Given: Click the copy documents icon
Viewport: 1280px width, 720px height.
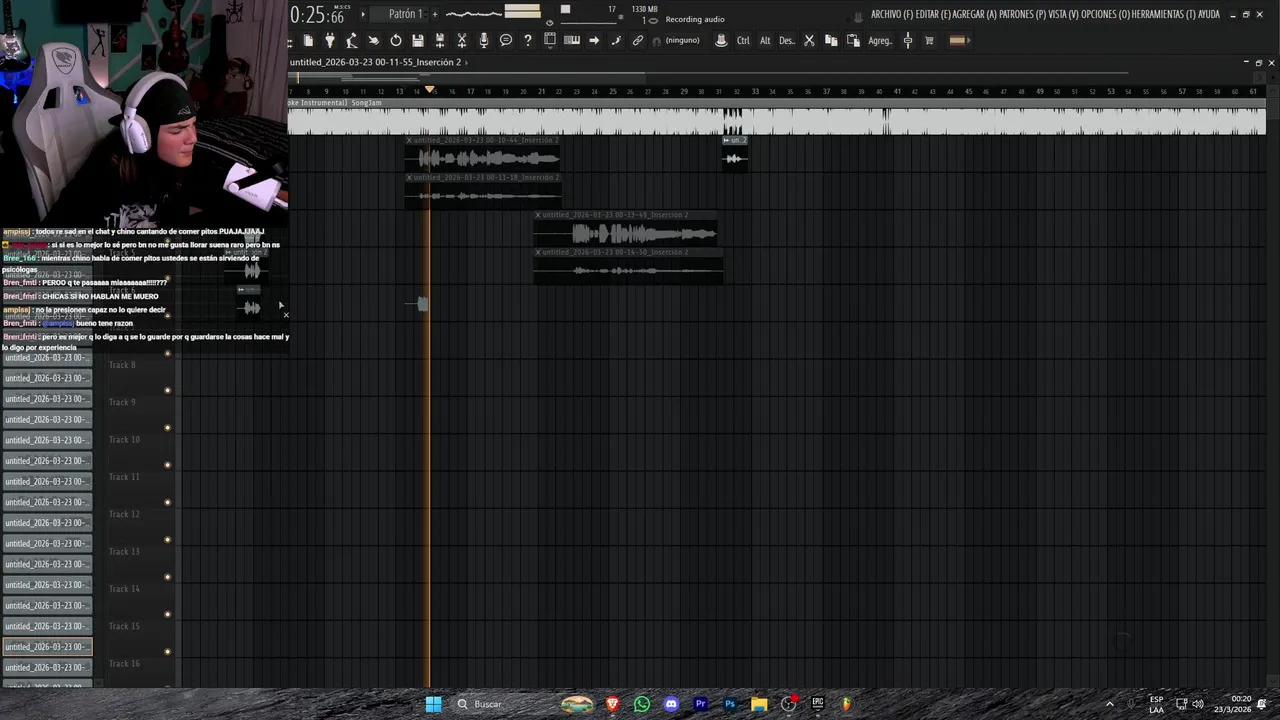Looking at the screenshot, I should [x=831, y=41].
